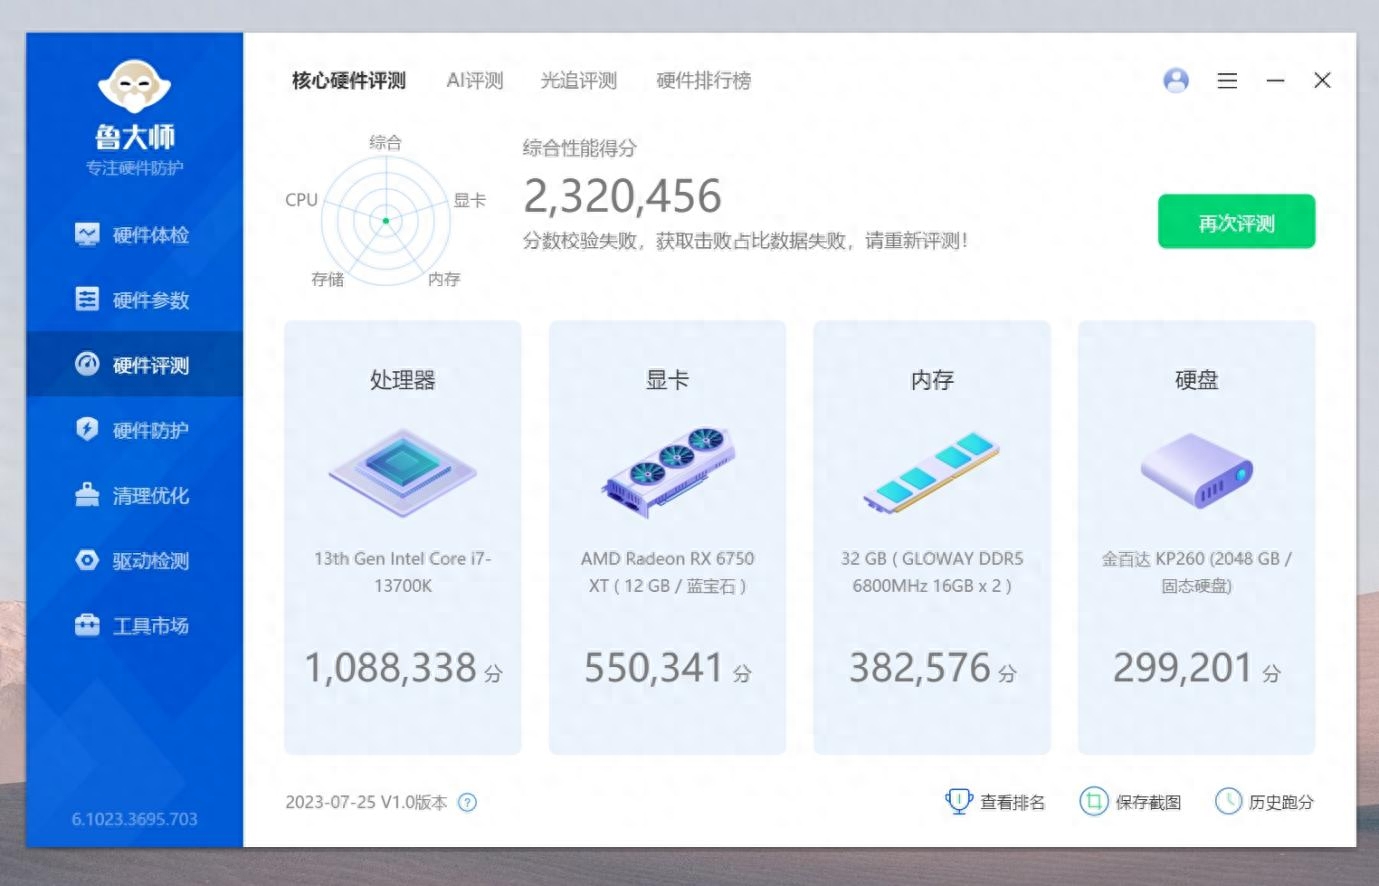Screen dimensions: 1379x886
Task: Open 驱动检测 sidebar menu item
Action: pos(135,560)
